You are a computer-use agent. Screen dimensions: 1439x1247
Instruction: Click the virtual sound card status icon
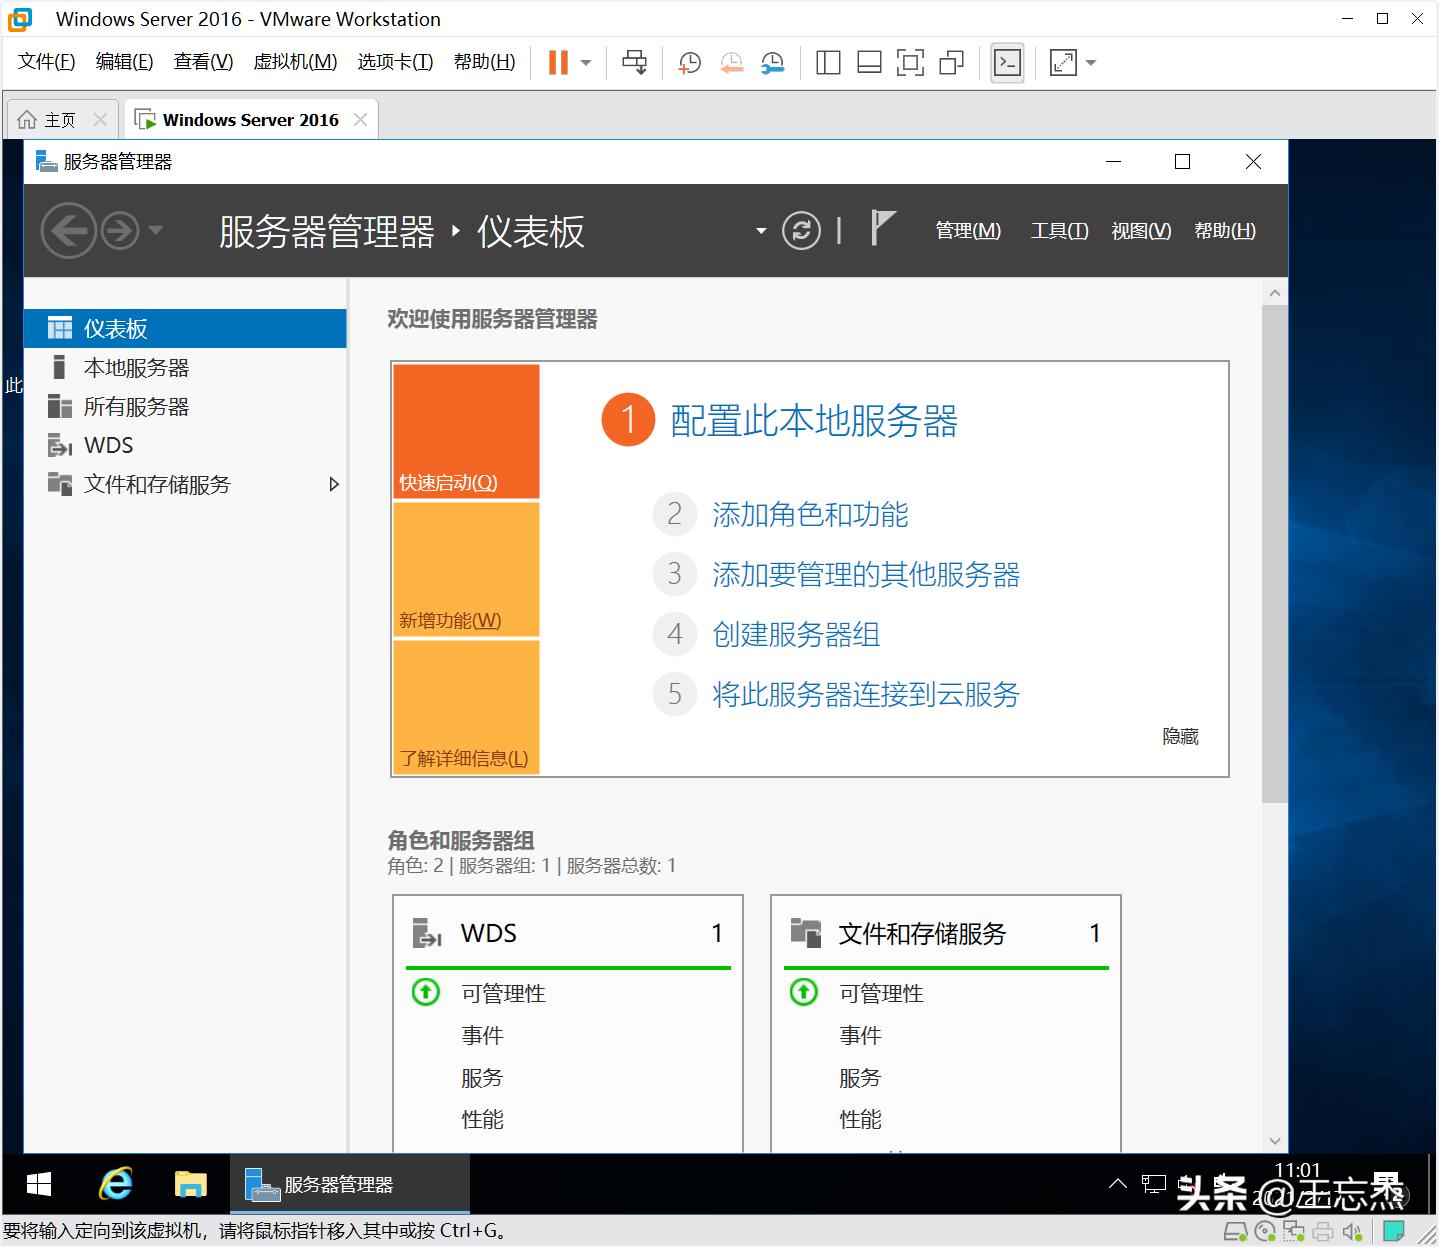(x=1351, y=1231)
